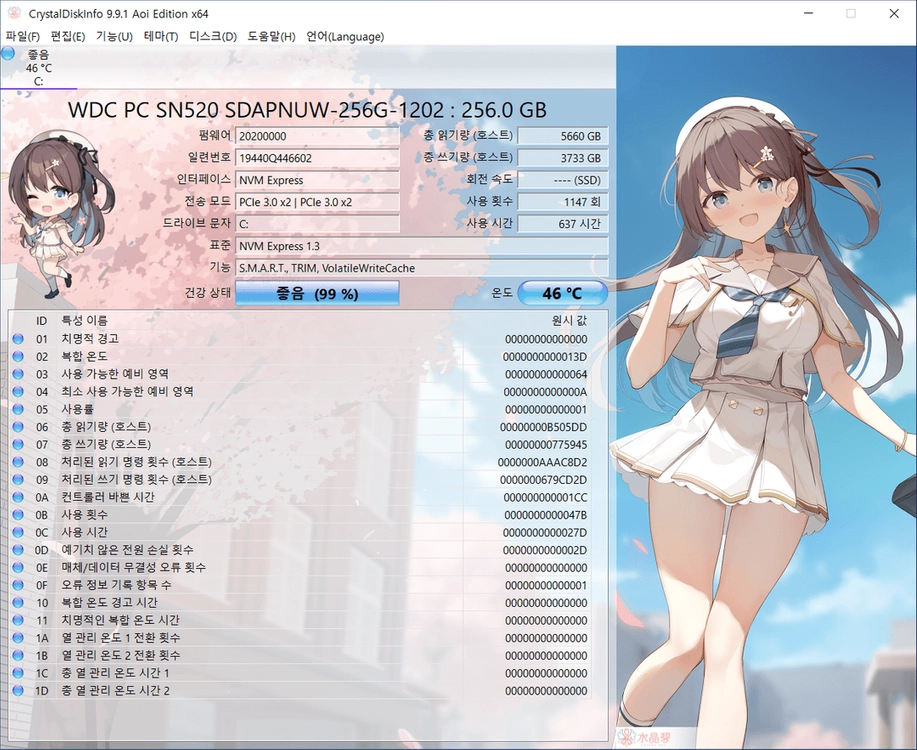Select the 컨트롤러 바쁜 시간 attribute name

(108, 497)
